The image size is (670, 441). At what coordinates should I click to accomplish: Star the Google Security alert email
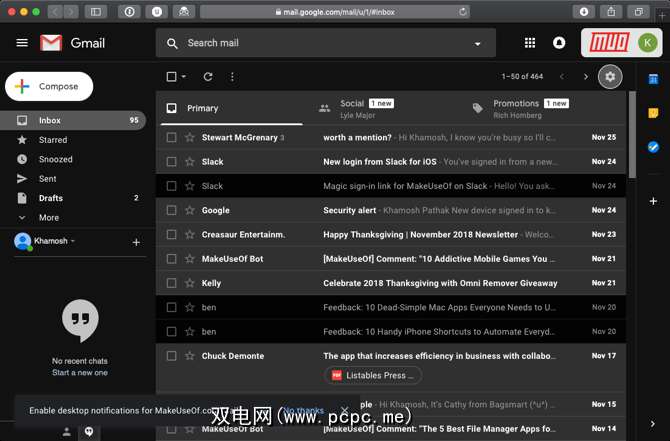coord(190,210)
